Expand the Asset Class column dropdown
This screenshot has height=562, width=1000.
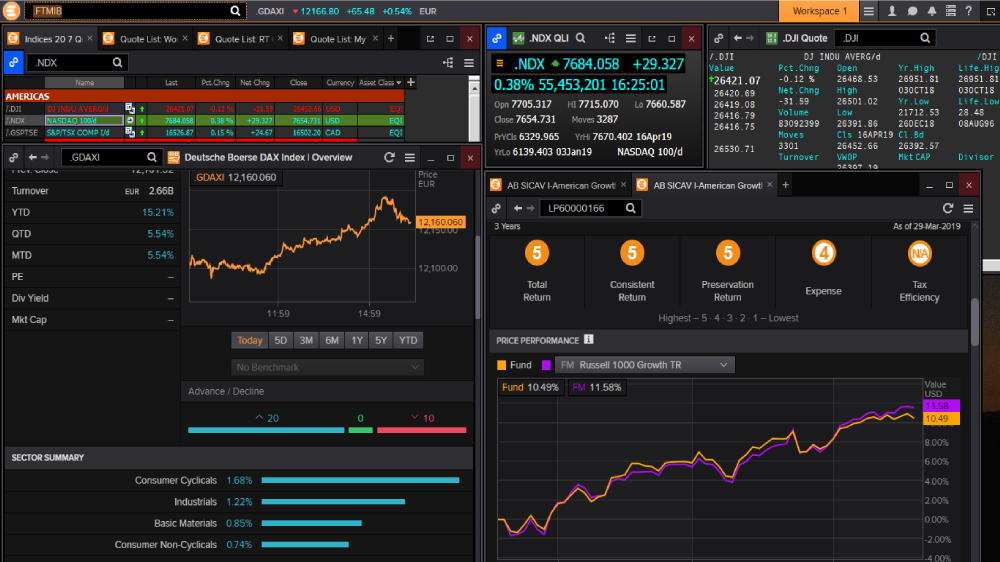pos(399,82)
